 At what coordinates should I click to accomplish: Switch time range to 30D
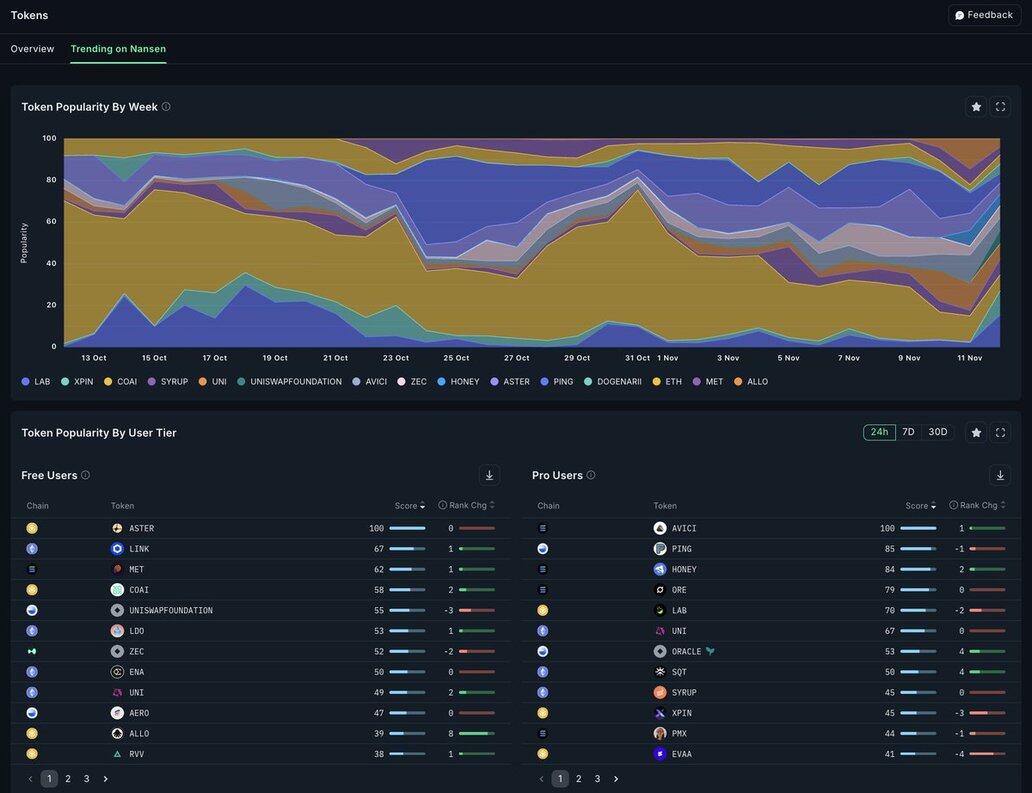[937, 432]
